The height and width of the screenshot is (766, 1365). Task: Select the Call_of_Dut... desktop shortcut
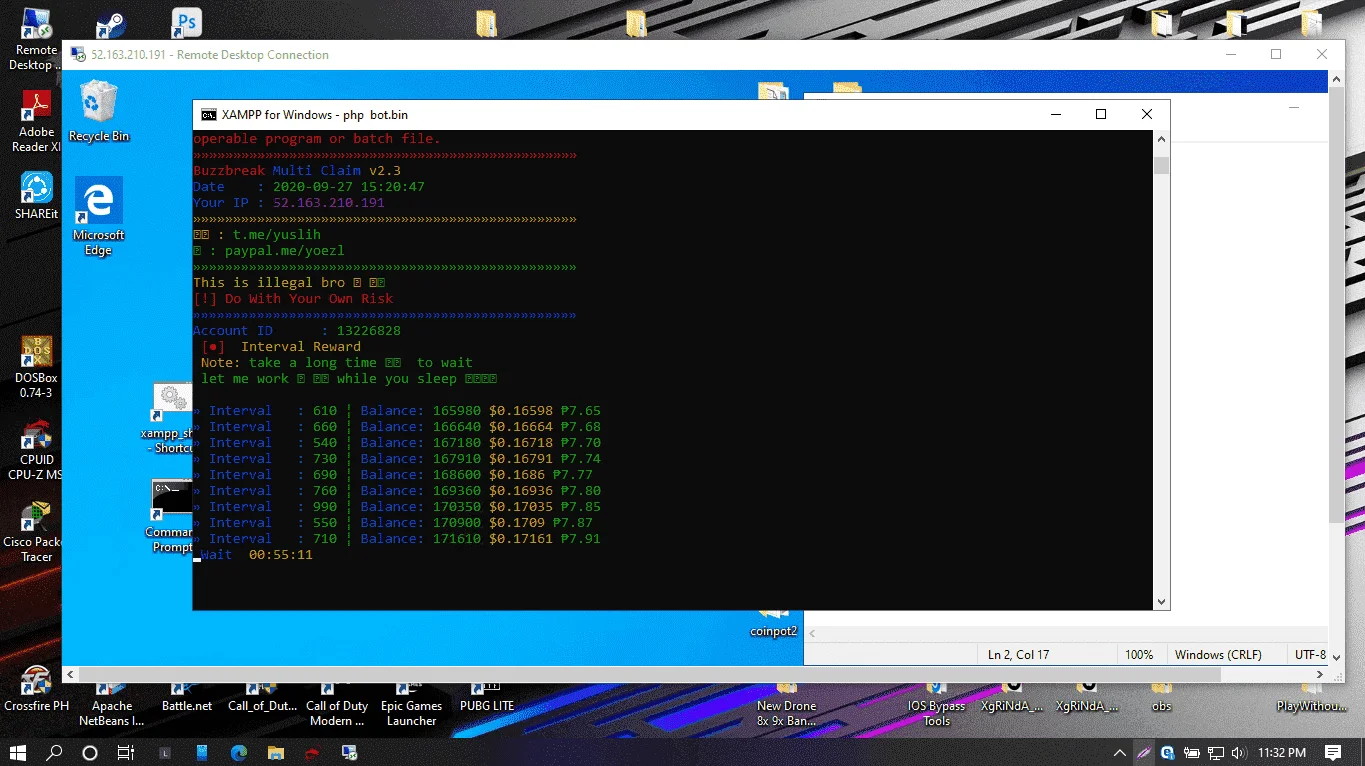pos(262,697)
